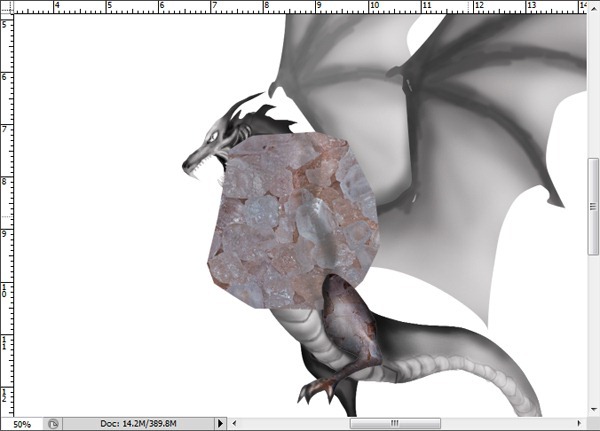The width and height of the screenshot is (600, 431).
Task: Click the Doc: 14.2M/389.8M status info
Action: [138, 424]
